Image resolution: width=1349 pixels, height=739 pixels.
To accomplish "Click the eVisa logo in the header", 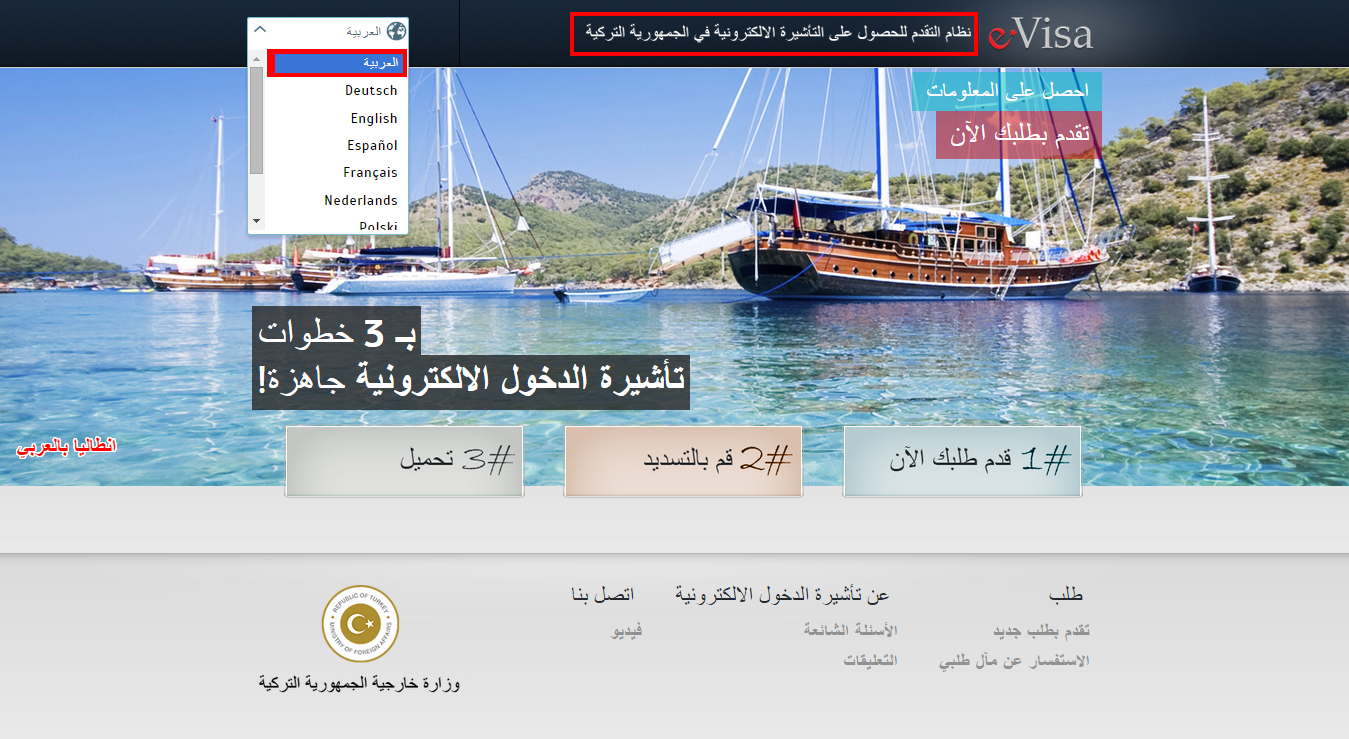I will pos(1040,34).
